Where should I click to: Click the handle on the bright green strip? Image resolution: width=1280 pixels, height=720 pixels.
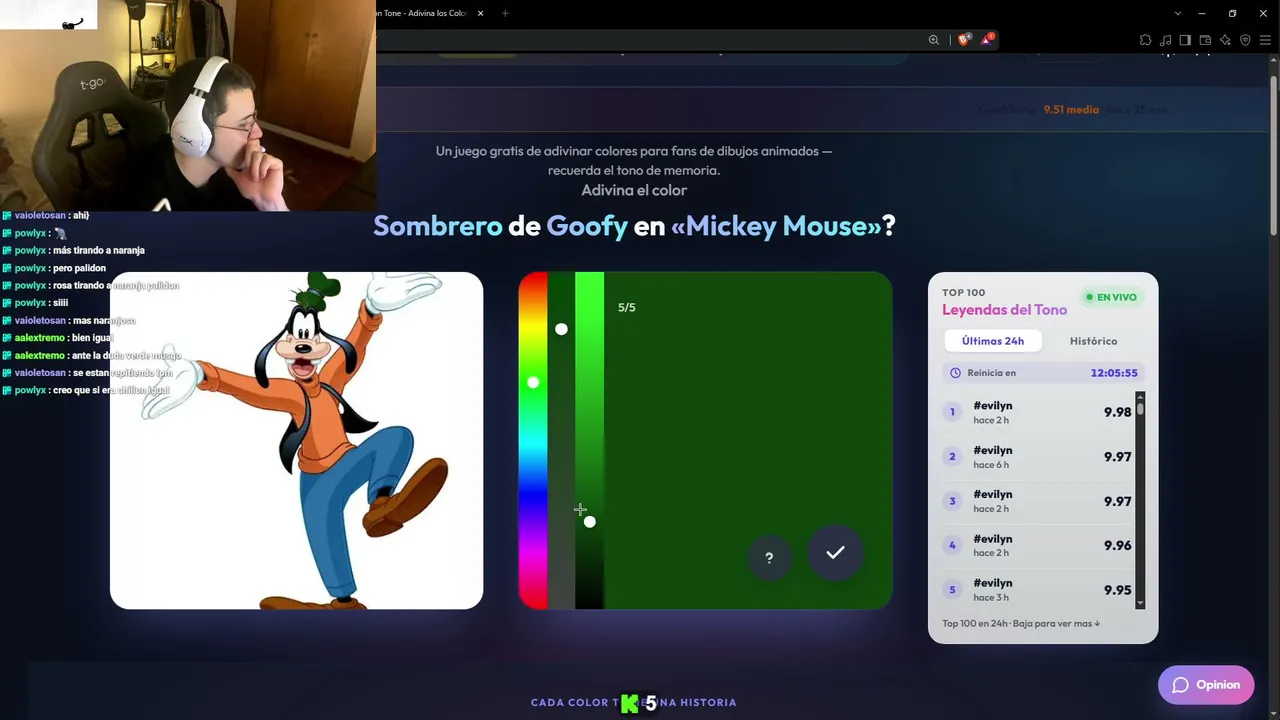coord(589,522)
